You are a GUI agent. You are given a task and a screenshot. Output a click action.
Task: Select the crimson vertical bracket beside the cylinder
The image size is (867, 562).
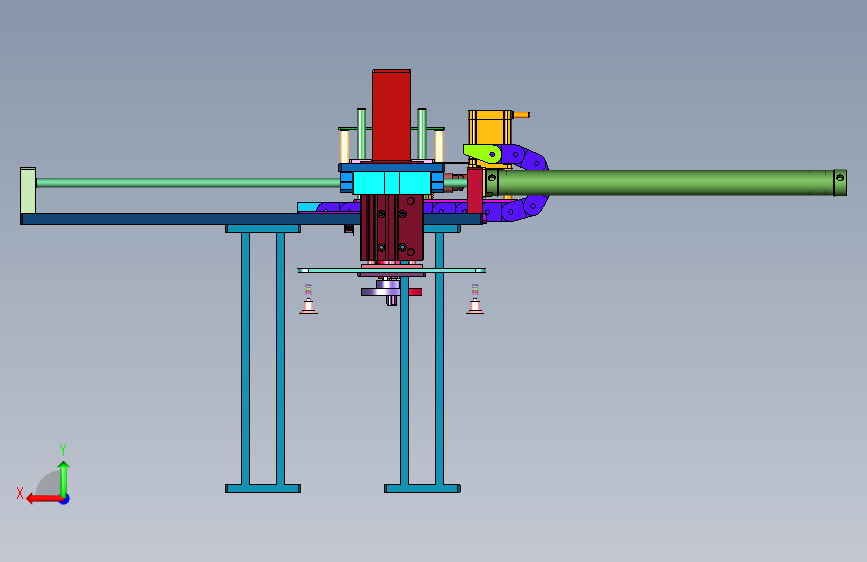[x=474, y=191]
